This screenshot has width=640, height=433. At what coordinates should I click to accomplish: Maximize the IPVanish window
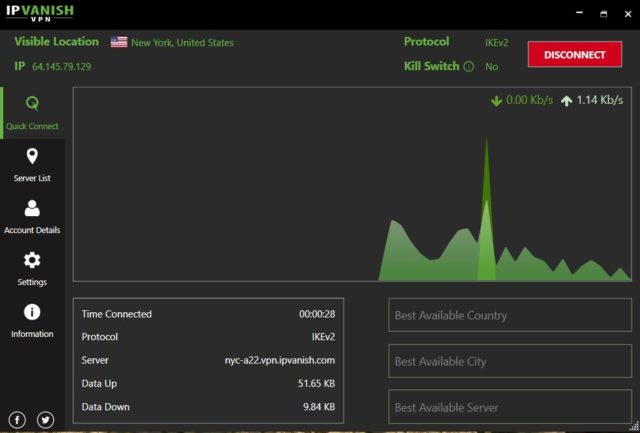point(604,14)
